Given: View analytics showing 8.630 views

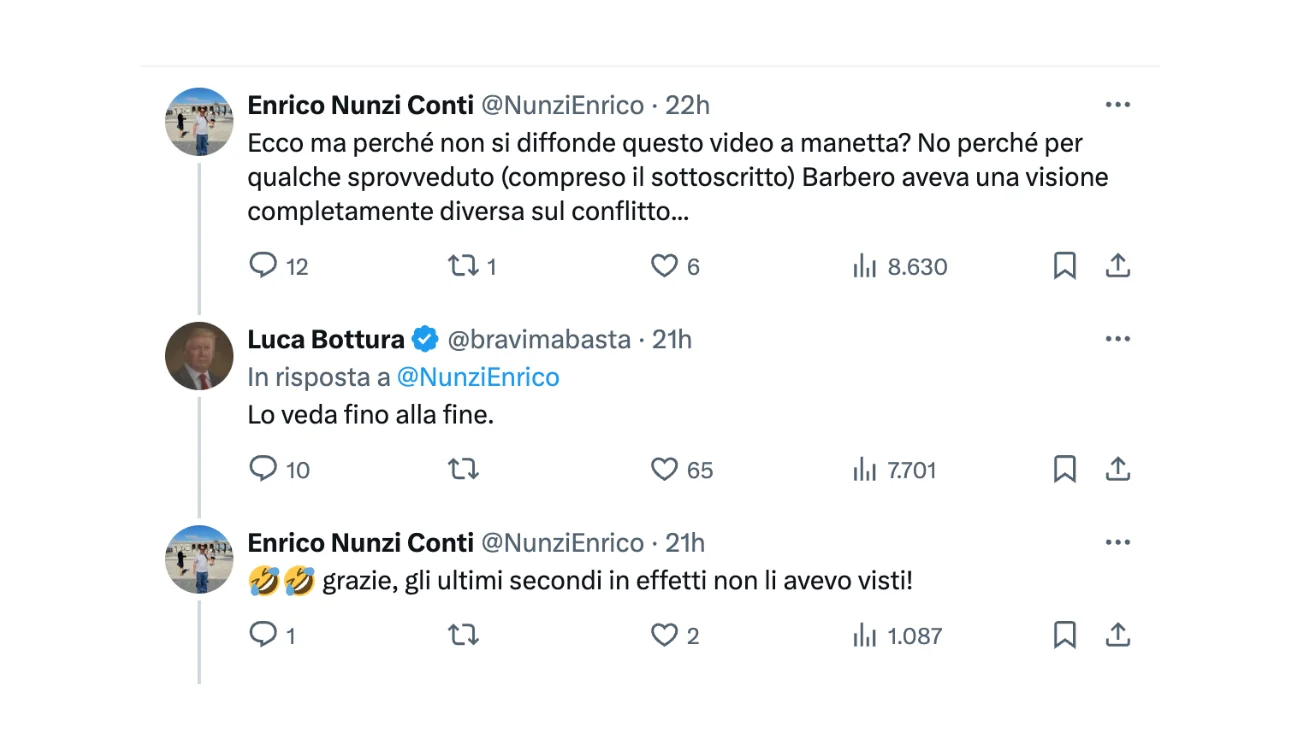Looking at the screenshot, I should click(865, 266).
